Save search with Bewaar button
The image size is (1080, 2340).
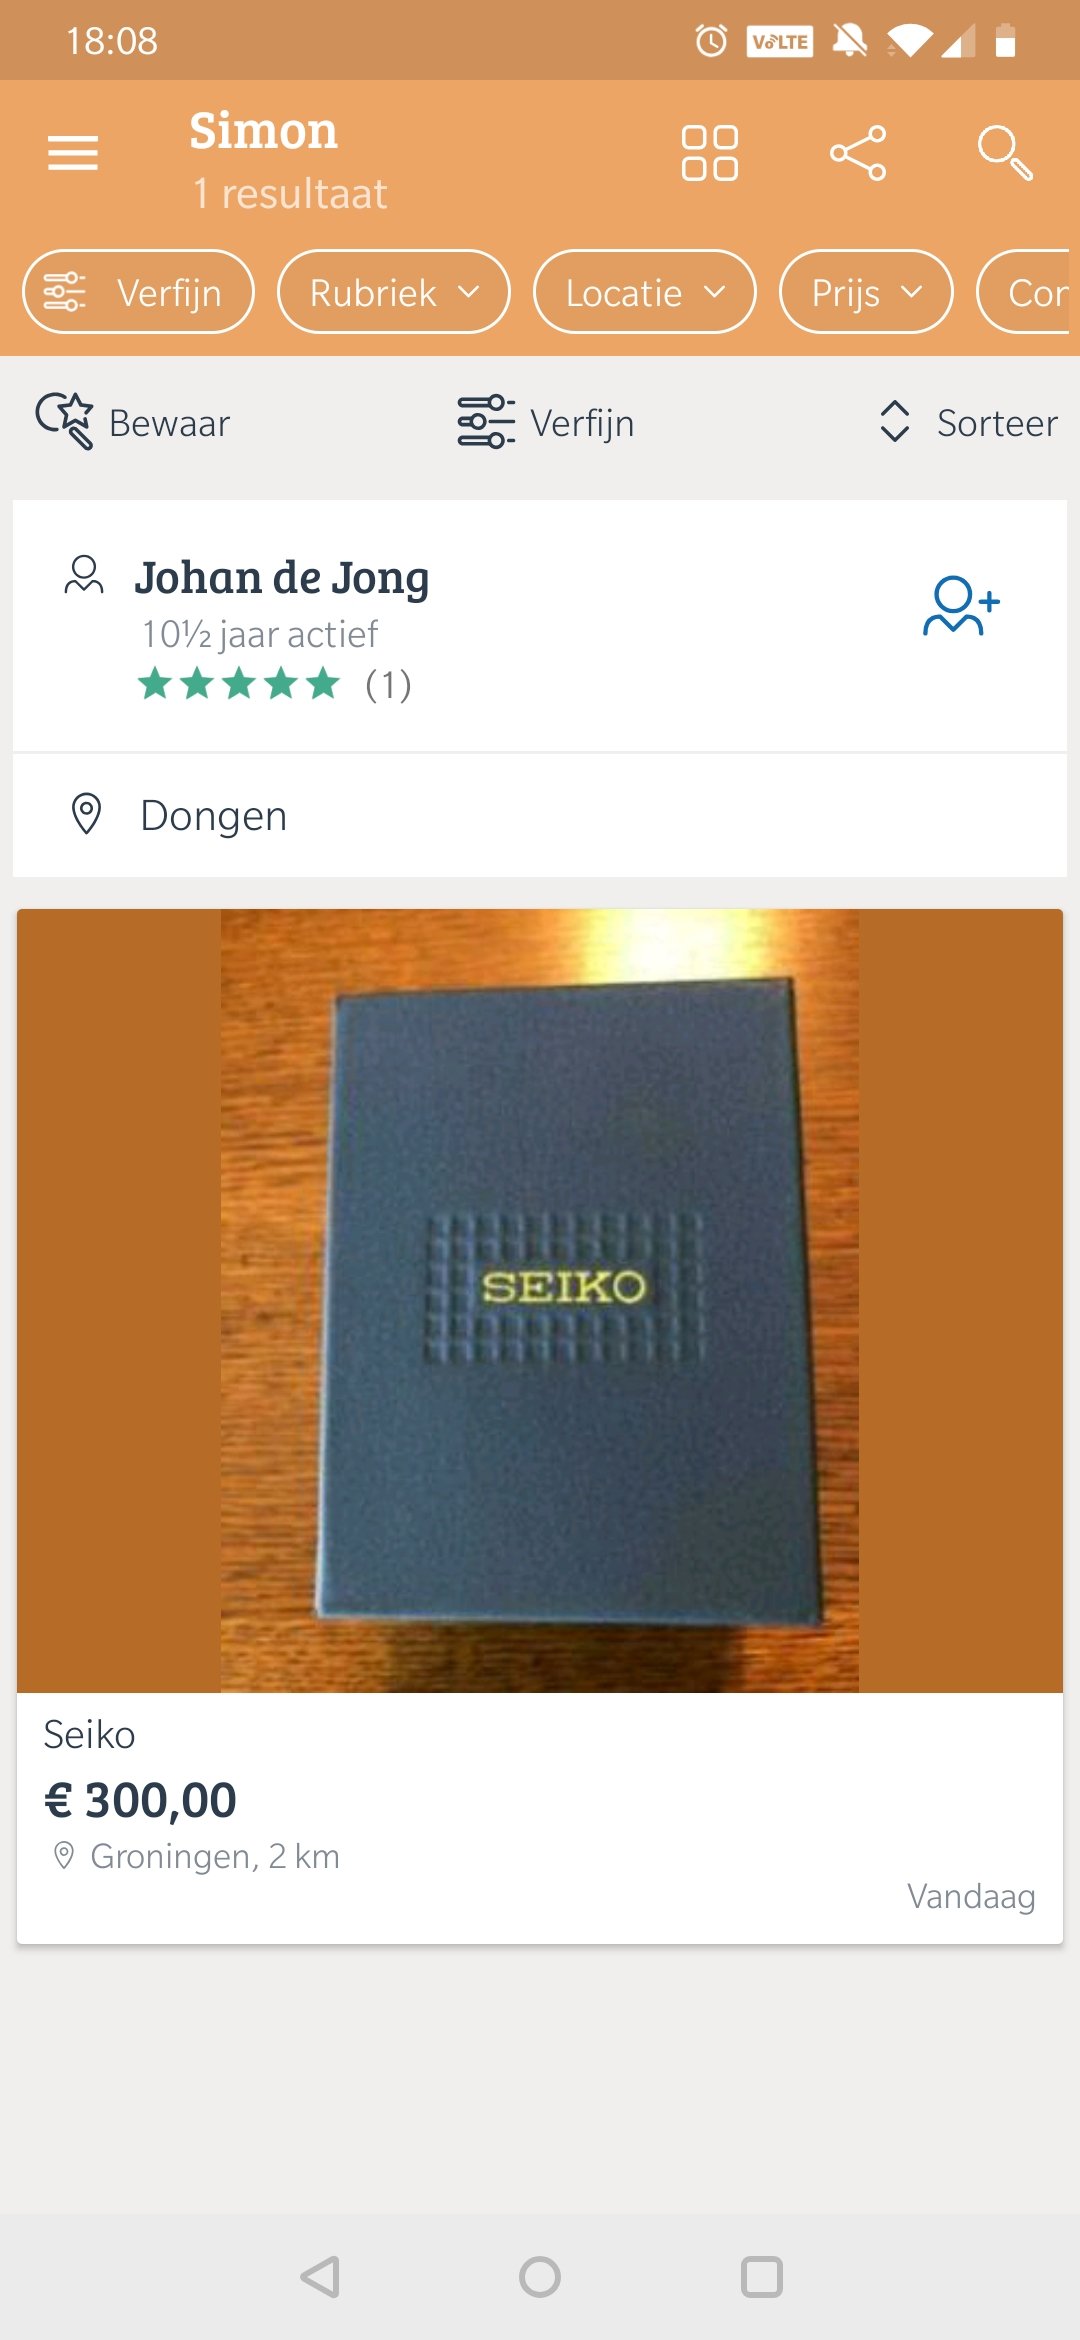[x=133, y=422]
